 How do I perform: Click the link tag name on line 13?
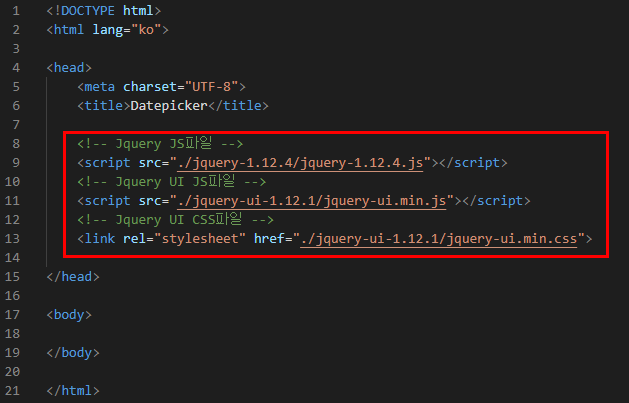pos(99,239)
